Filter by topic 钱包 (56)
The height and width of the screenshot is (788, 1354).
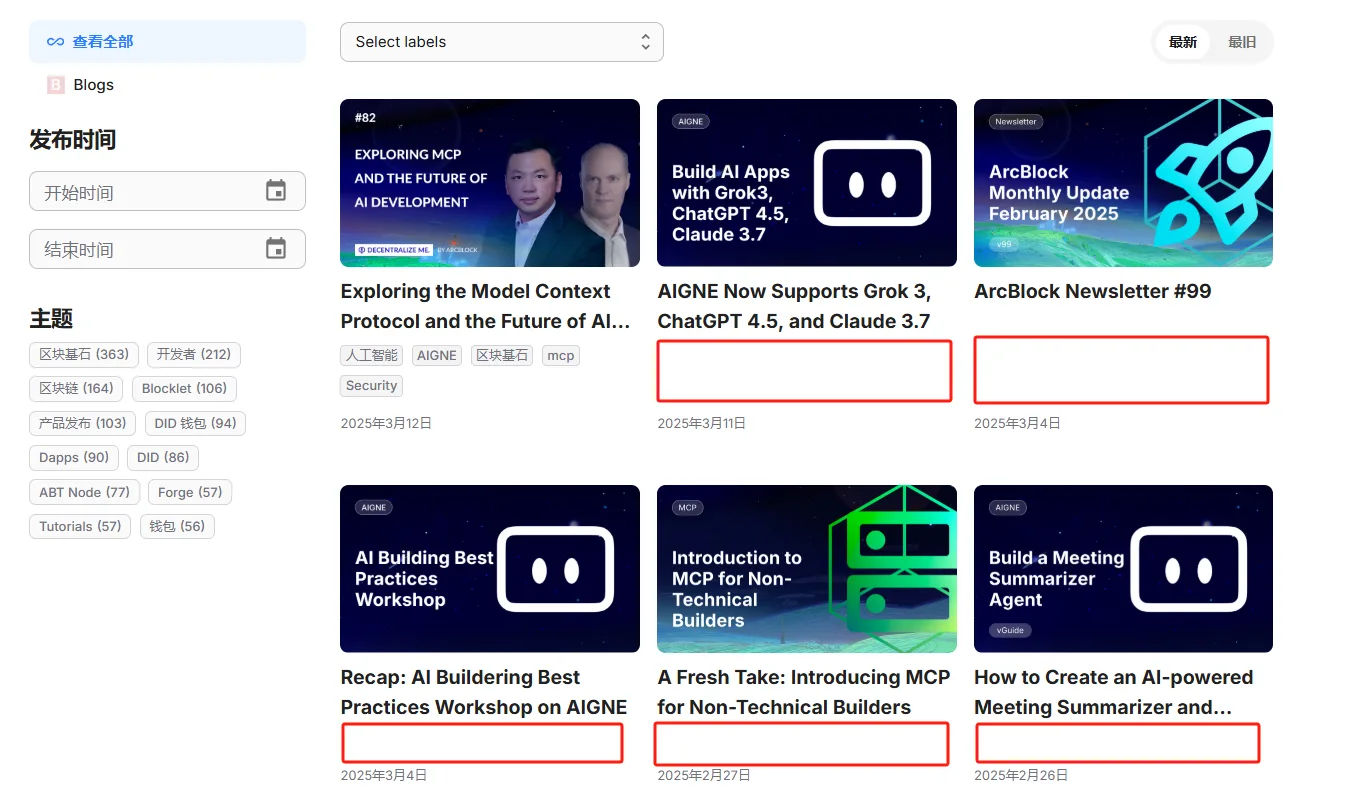point(177,526)
